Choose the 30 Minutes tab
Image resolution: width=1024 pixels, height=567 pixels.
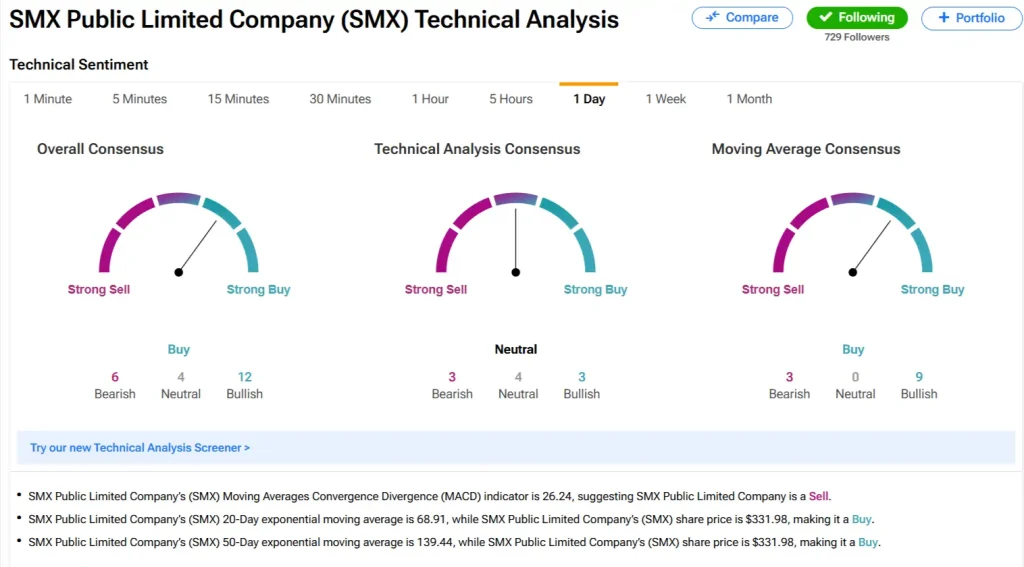(x=340, y=99)
